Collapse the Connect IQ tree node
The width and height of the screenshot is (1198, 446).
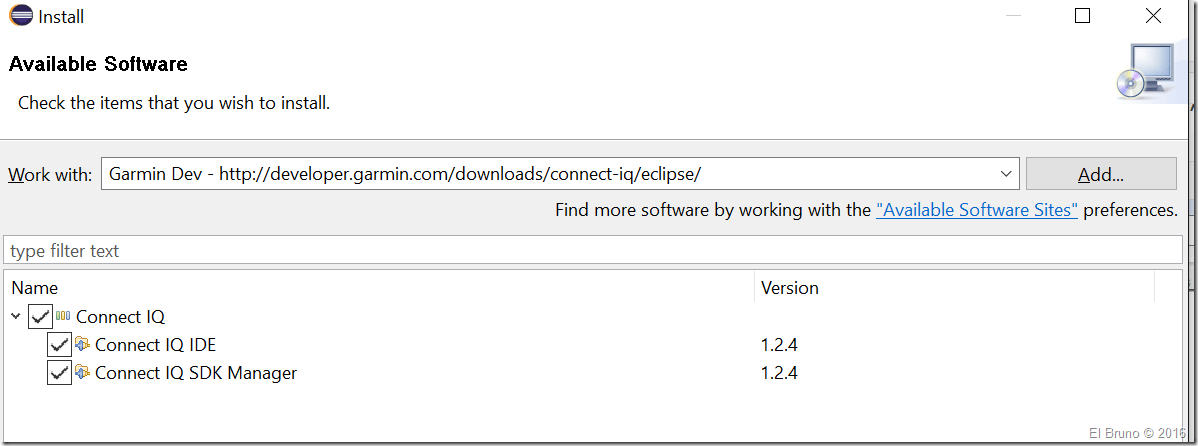click(16, 317)
